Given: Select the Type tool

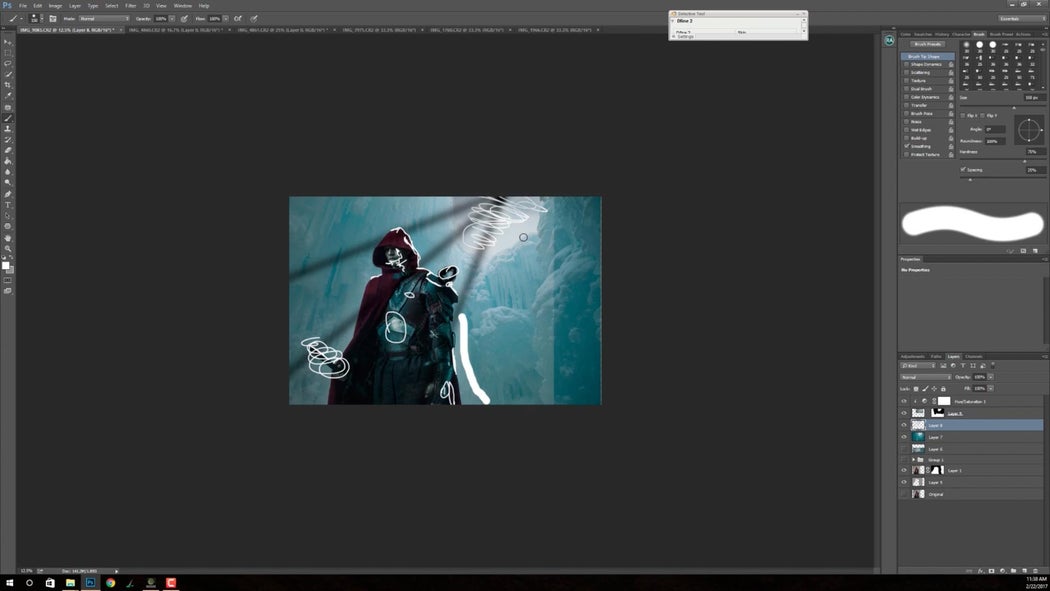Looking at the screenshot, I should (6, 202).
